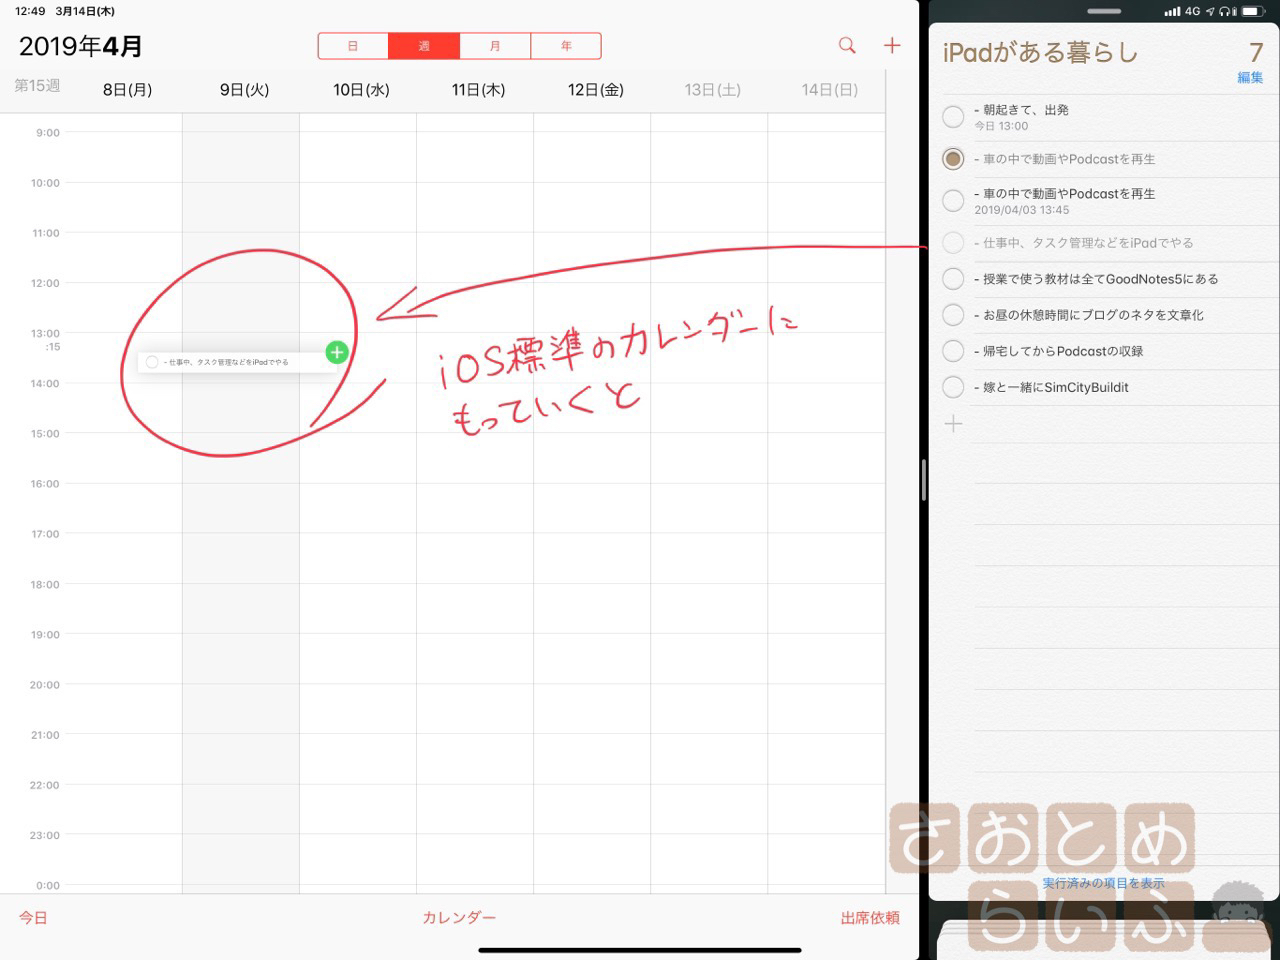Check off 嫁と一緒にSimCityBuildit reminder
Image resolution: width=1280 pixels, height=960 pixels.
(954, 387)
